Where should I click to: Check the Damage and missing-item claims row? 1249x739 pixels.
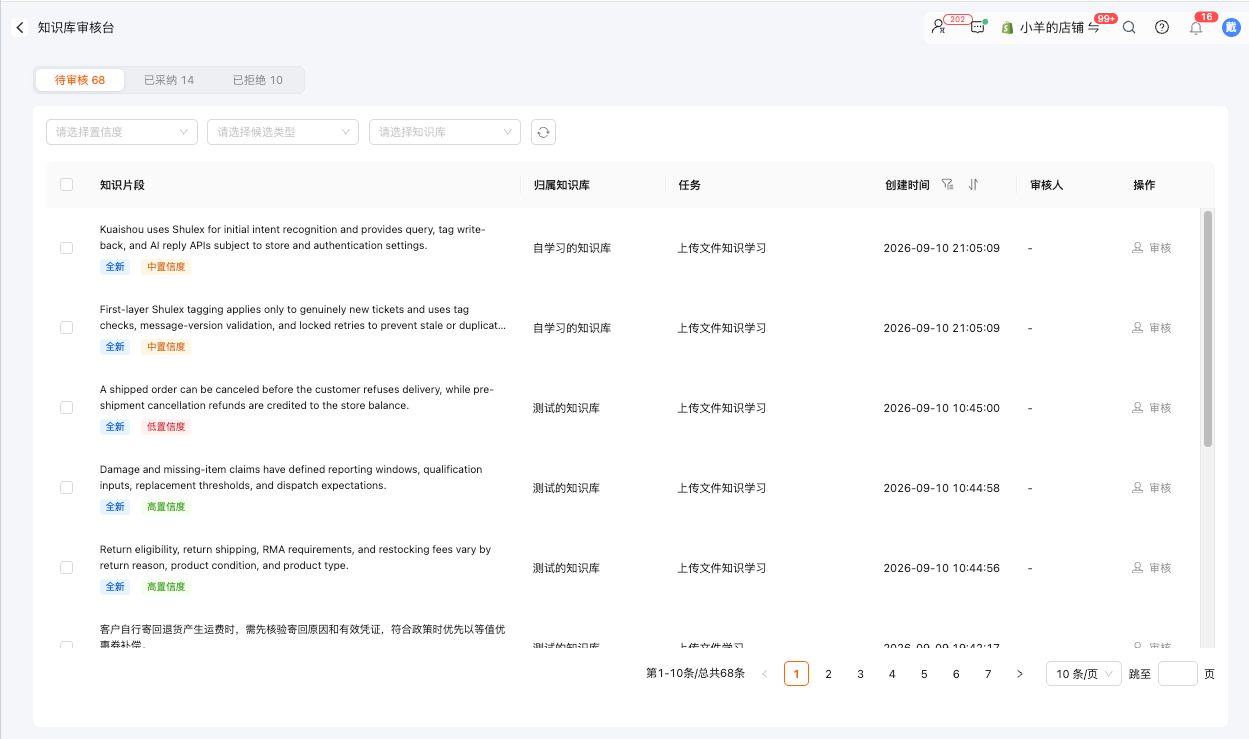[67, 488]
